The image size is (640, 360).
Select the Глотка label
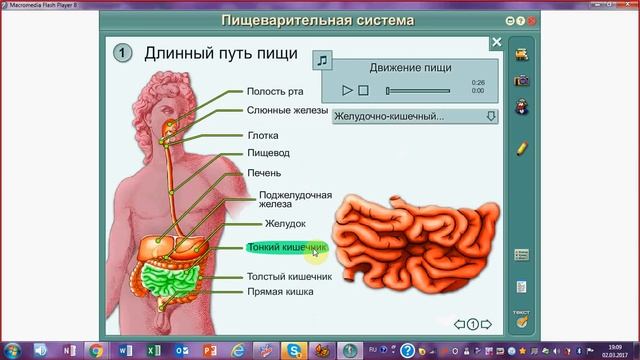pos(263,135)
